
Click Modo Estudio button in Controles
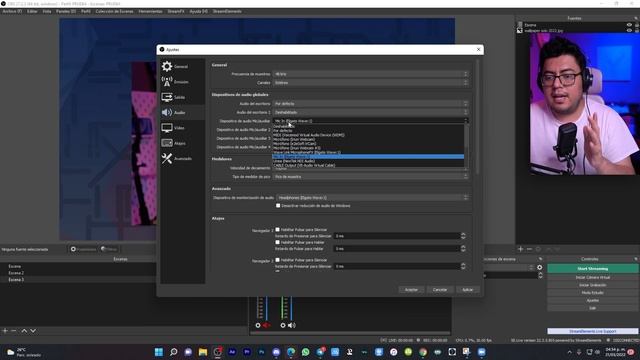point(593,293)
